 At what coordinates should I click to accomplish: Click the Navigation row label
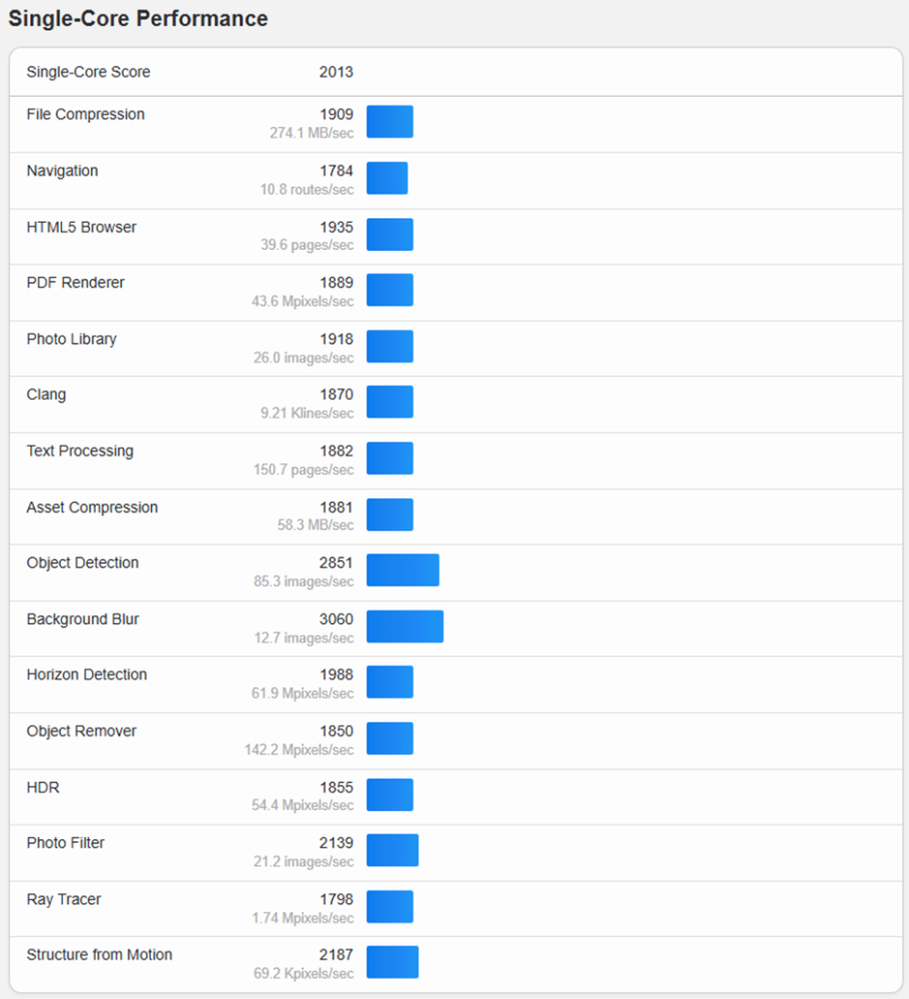62,171
